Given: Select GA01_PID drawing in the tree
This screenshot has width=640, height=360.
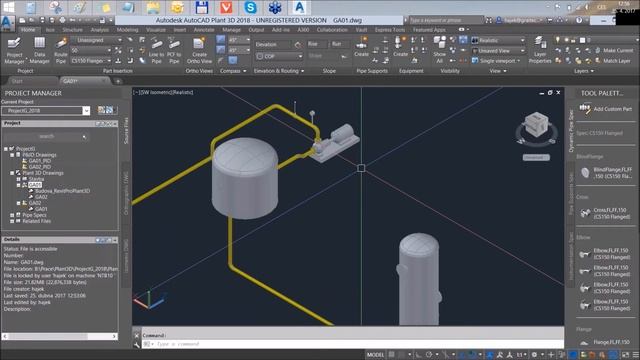Looking at the screenshot, I should 39,161.
